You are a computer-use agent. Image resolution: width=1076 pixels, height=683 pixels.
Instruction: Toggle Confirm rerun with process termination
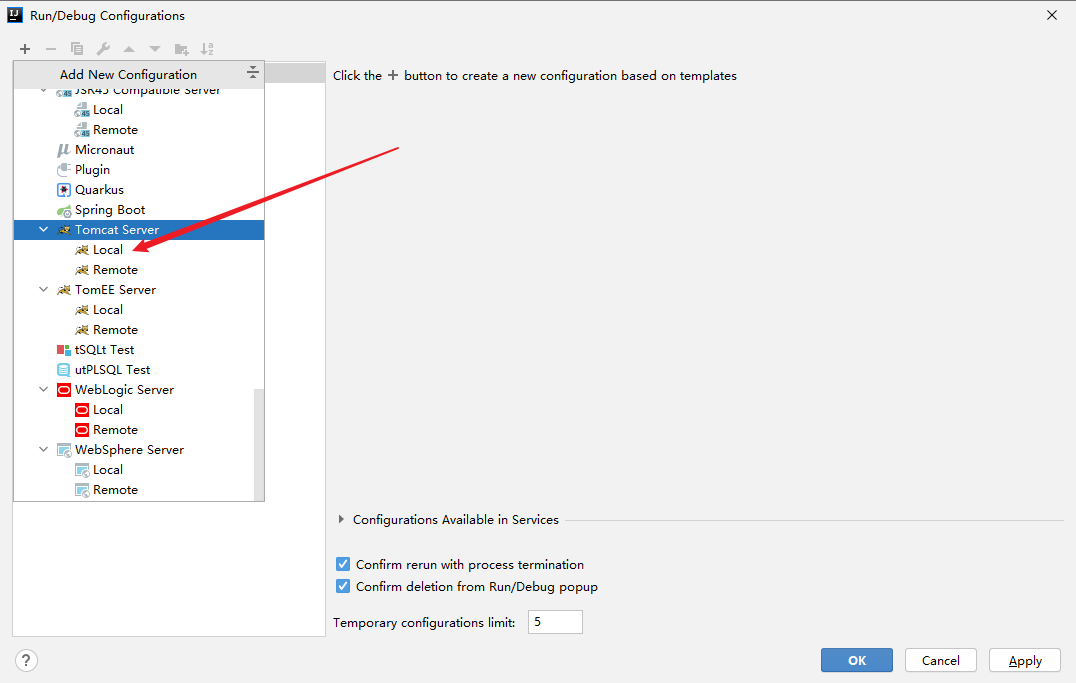pyautogui.click(x=343, y=564)
